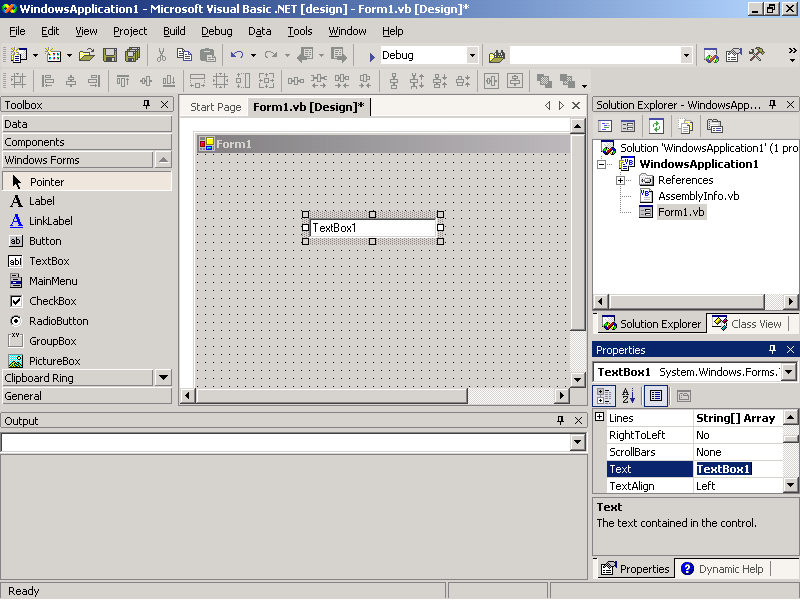Open the Project menu

click(130, 31)
